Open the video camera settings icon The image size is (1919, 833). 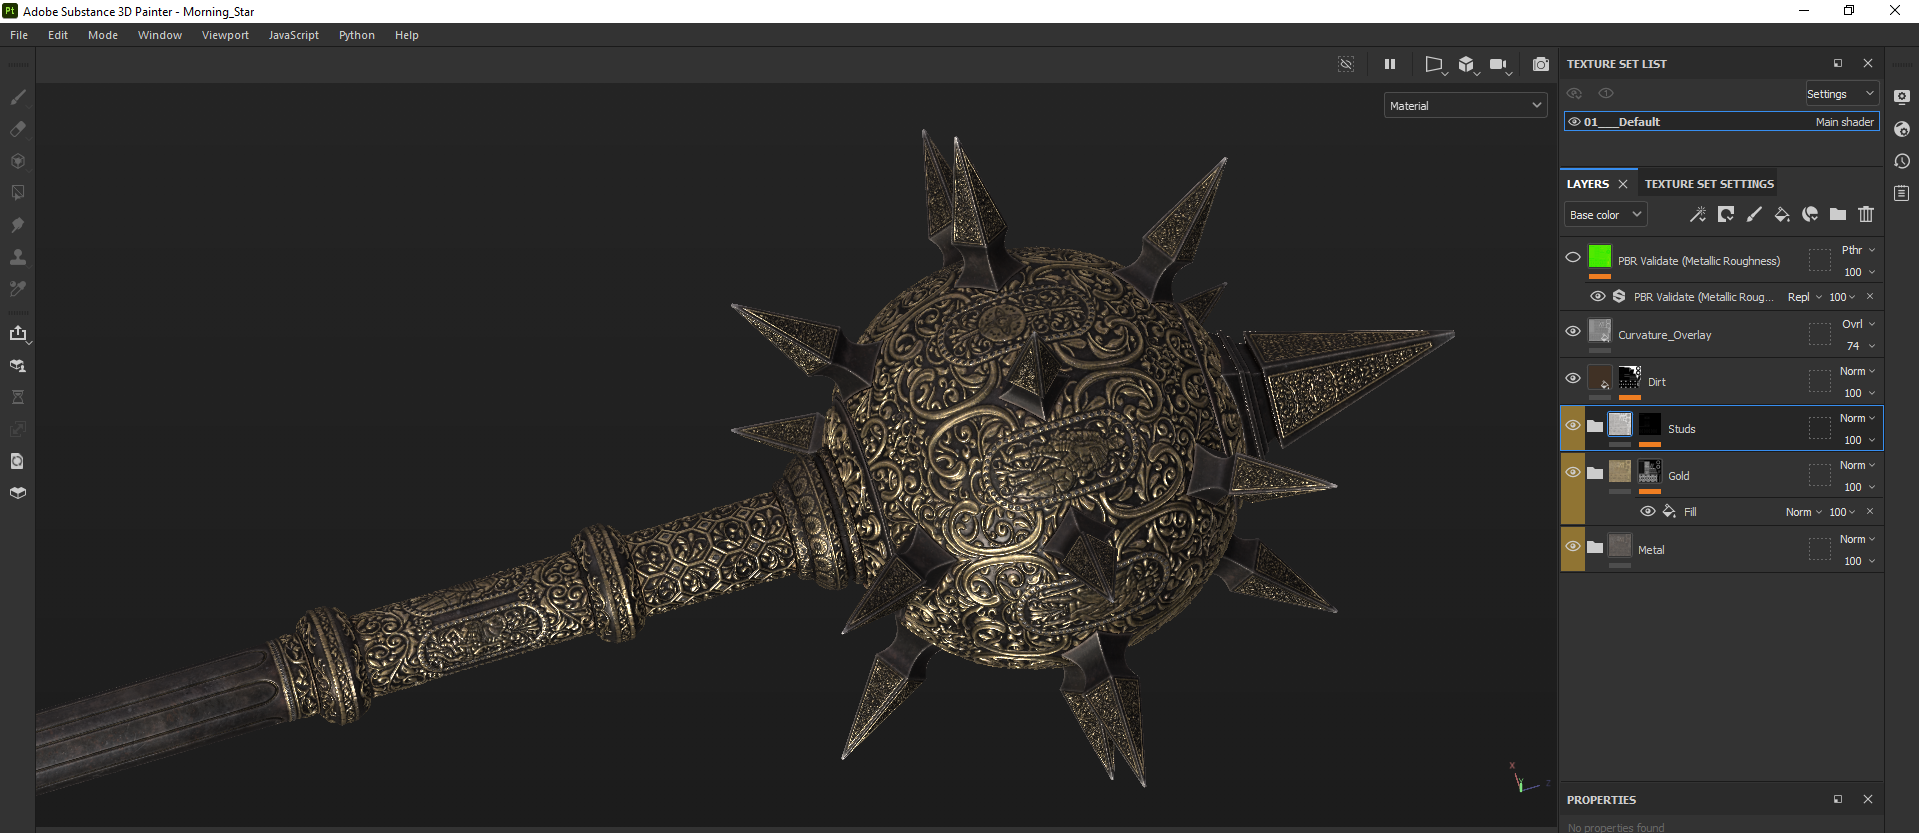click(x=1499, y=65)
